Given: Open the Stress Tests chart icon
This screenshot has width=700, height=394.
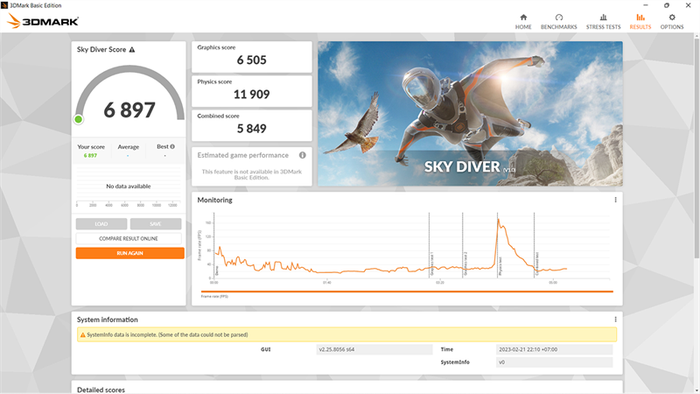Looking at the screenshot, I should (603, 17).
